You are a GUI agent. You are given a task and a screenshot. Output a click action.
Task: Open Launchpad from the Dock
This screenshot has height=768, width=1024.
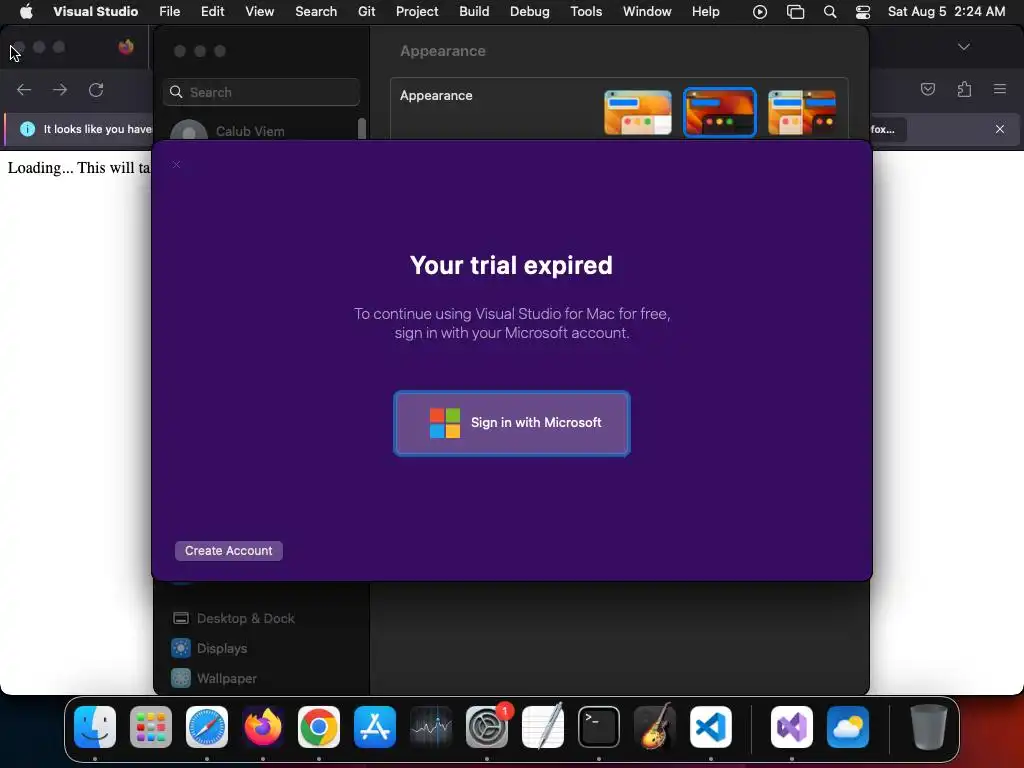click(151, 727)
